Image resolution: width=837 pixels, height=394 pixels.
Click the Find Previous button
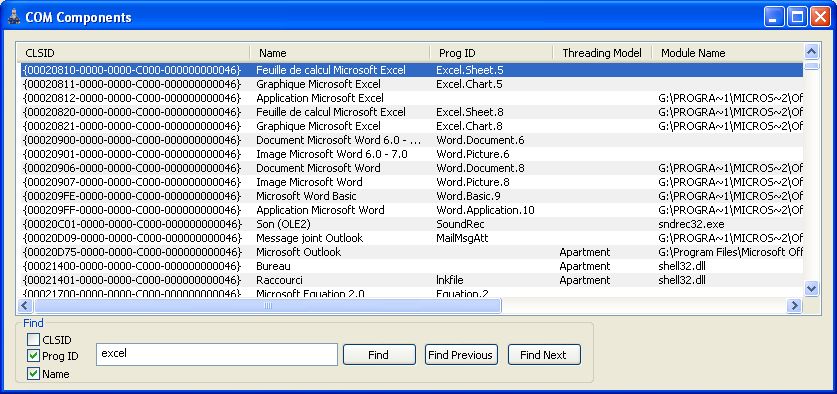(x=461, y=354)
